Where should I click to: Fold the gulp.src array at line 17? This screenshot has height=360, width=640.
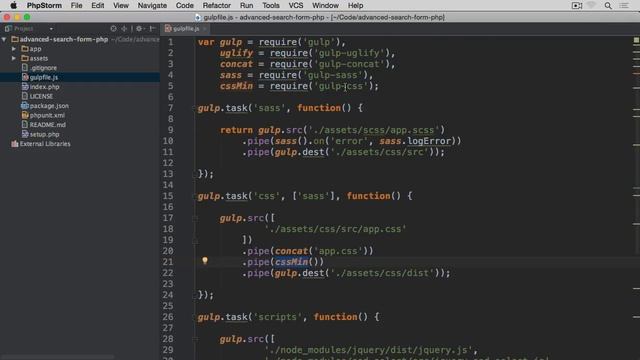tap(195, 218)
